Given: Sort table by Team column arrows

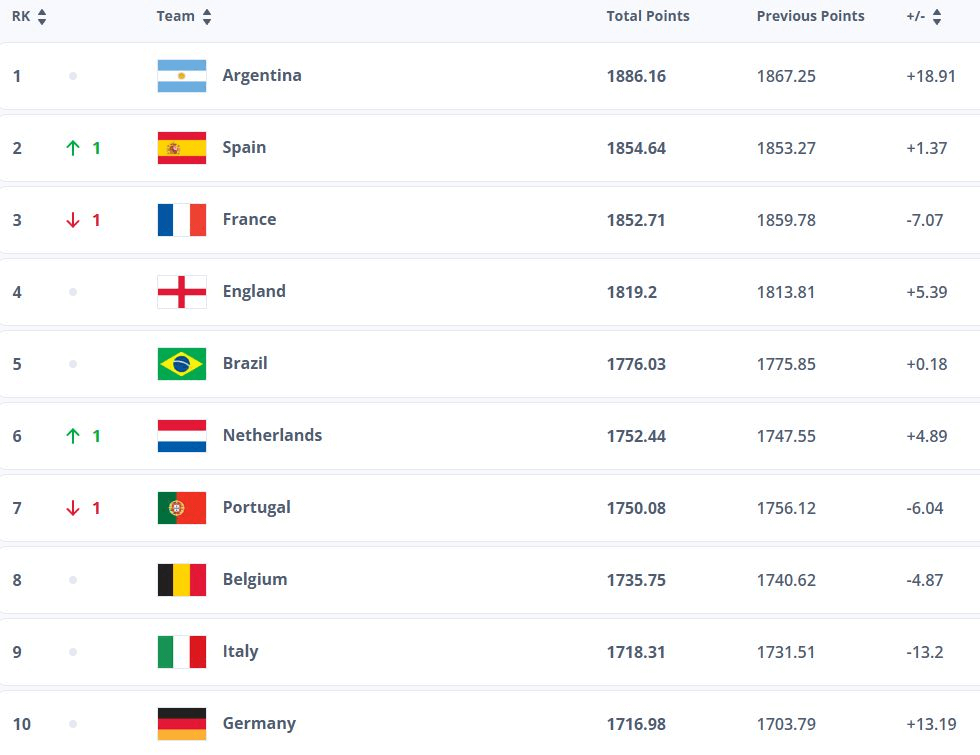Looking at the screenshot, I should click(x=207, y=17).
